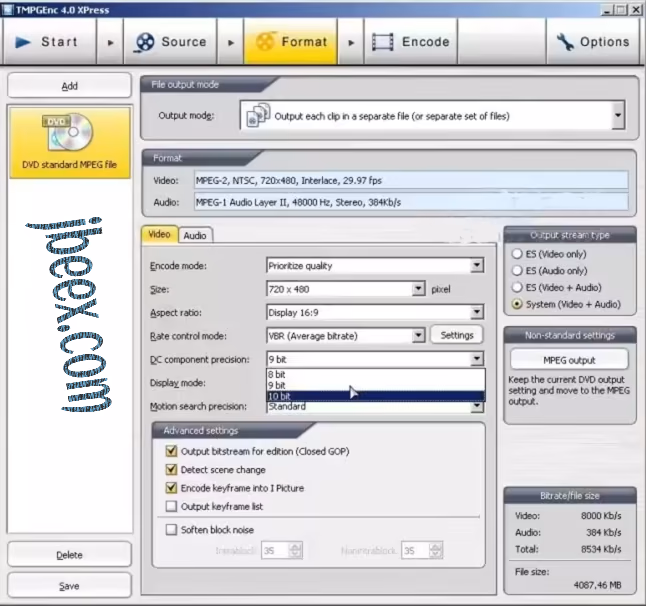Click the Format film reel icon

[x=265, y=42]
